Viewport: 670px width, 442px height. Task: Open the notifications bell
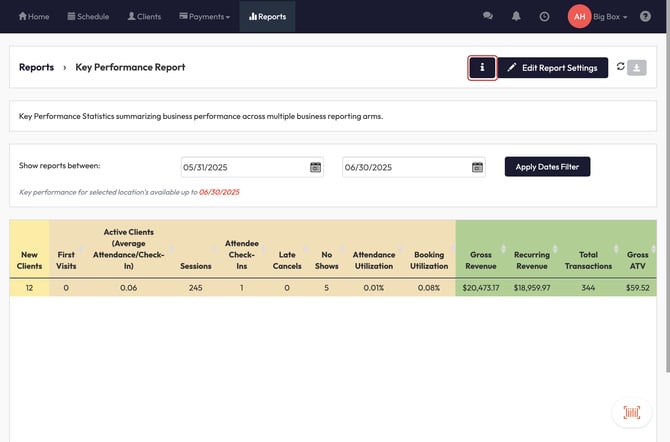pyautogui.click(x=516, y=17)
